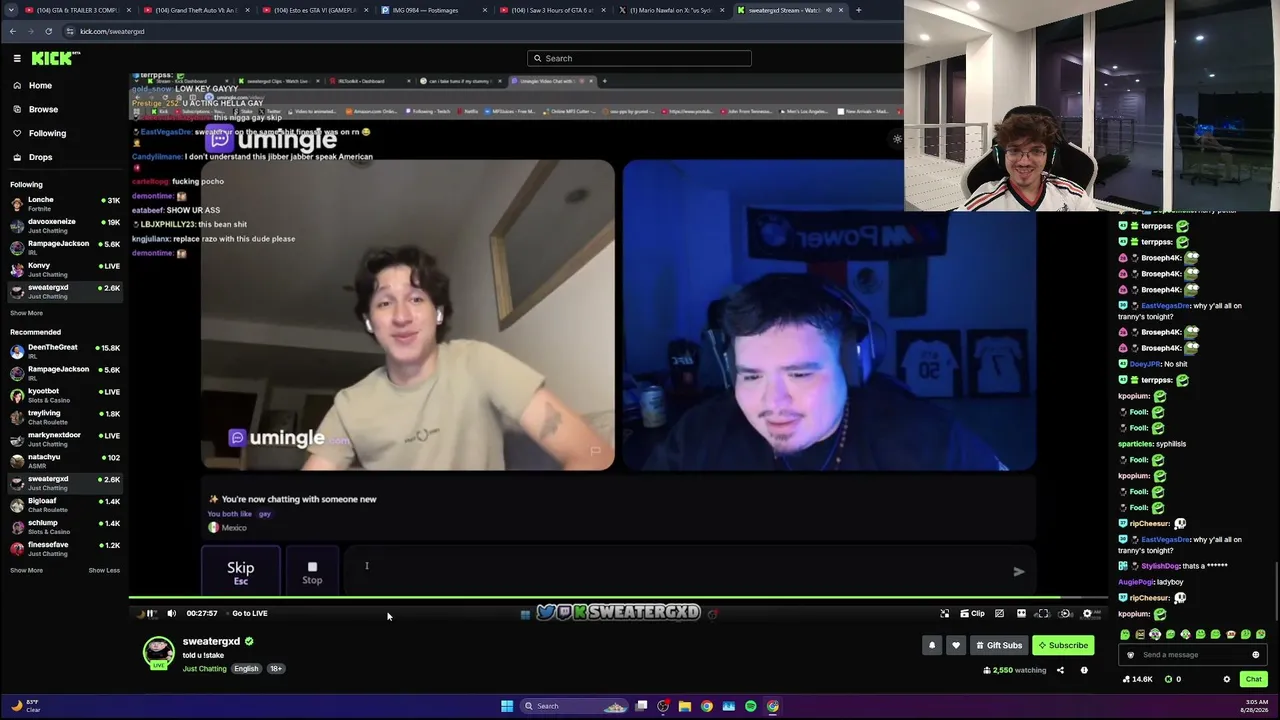Click the English language tag
1280x720 pixels.
click(x=246, y=668)
